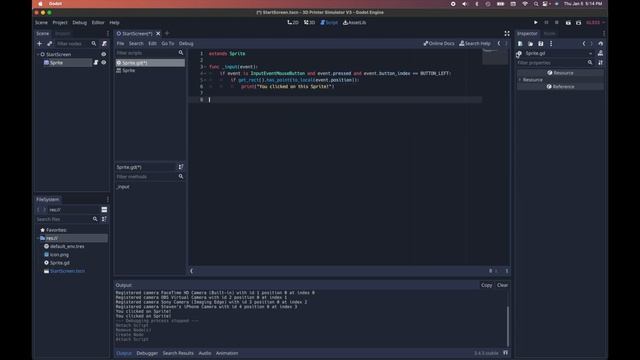
Task: Open the Editor menu
Action: tap(98, 22)
